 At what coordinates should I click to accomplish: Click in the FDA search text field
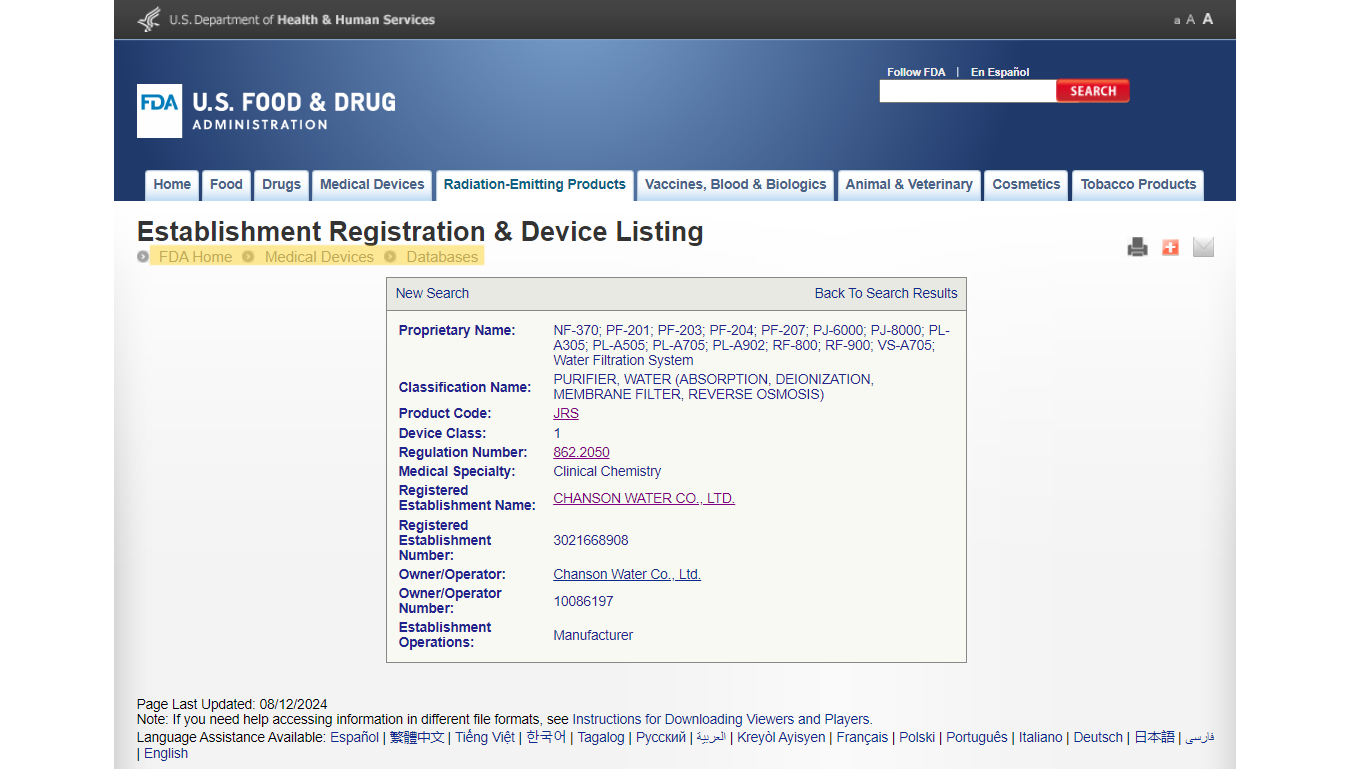967,92
